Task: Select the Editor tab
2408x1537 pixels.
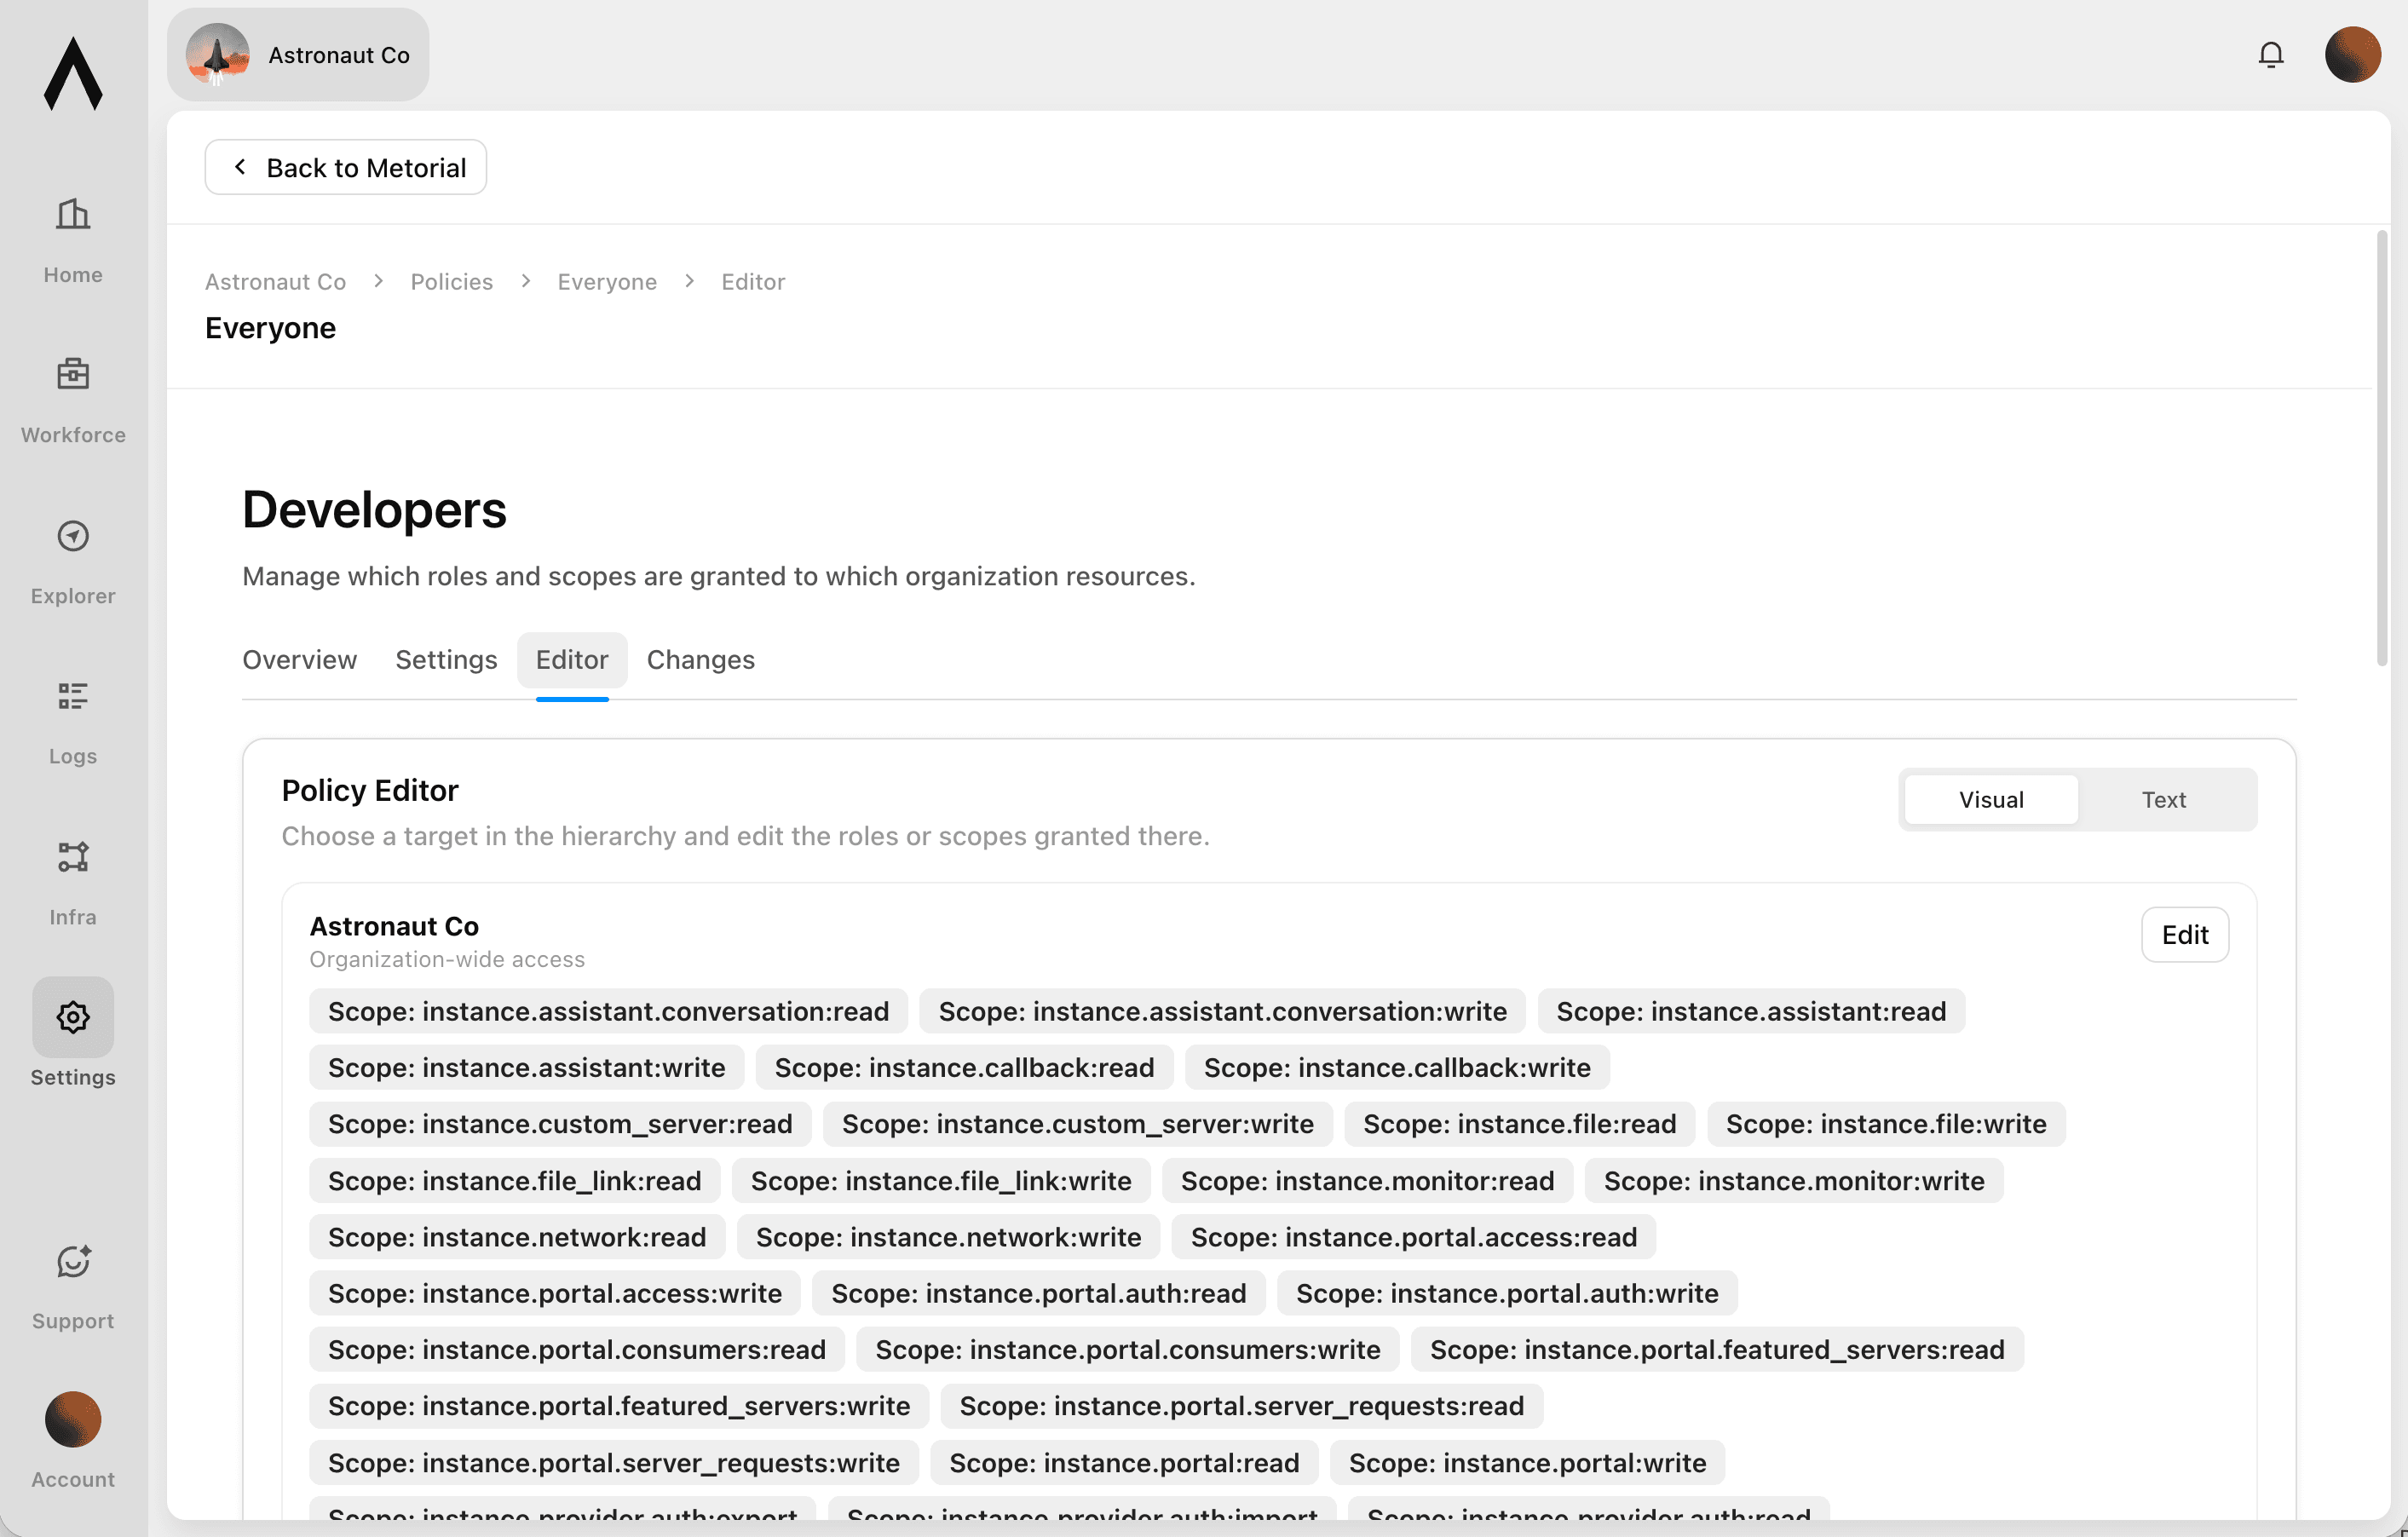Action: tap(572, 660)
